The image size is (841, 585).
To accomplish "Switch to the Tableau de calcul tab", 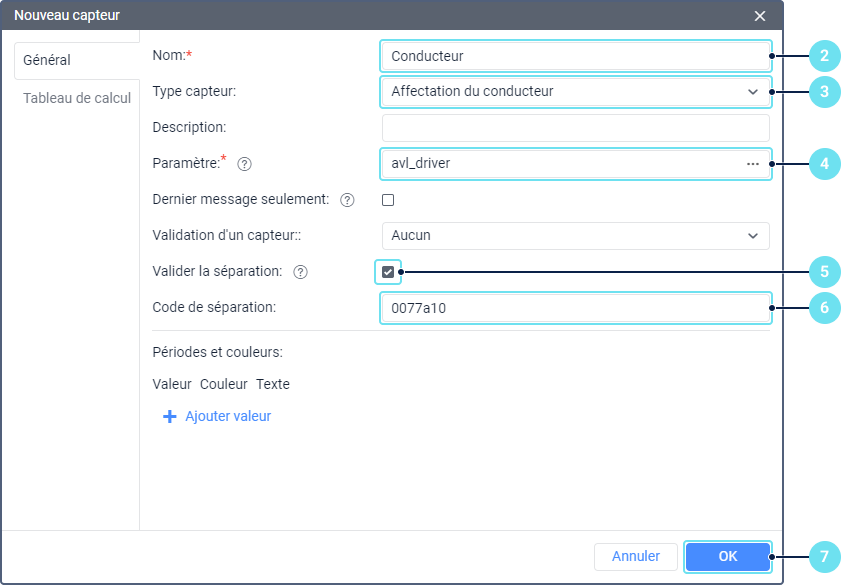I will pyautogui.click(x=77, y=98).
